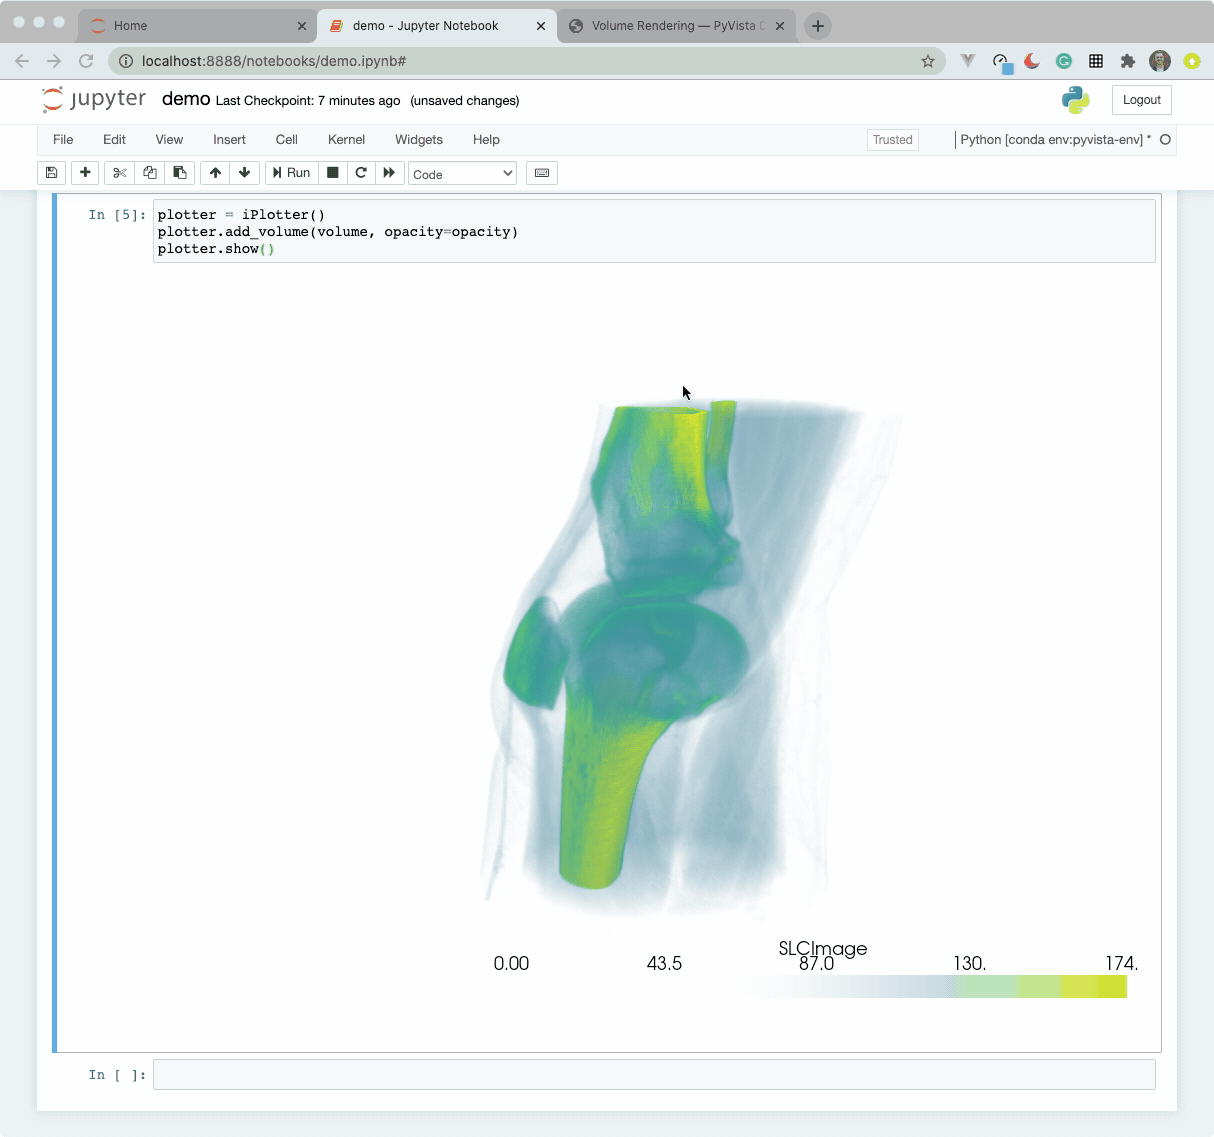The image size is (1214, 1137).
Task: Click the 174. colorbar label
Action: click(1121, 963)
